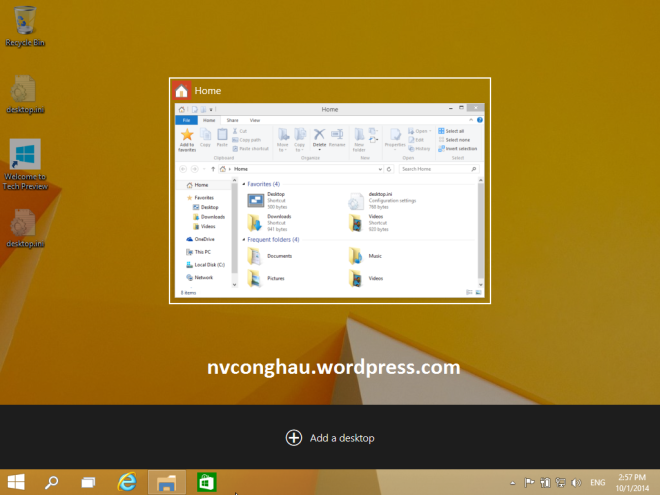
Task: Open the network tray icon
Action: (561, 482)
